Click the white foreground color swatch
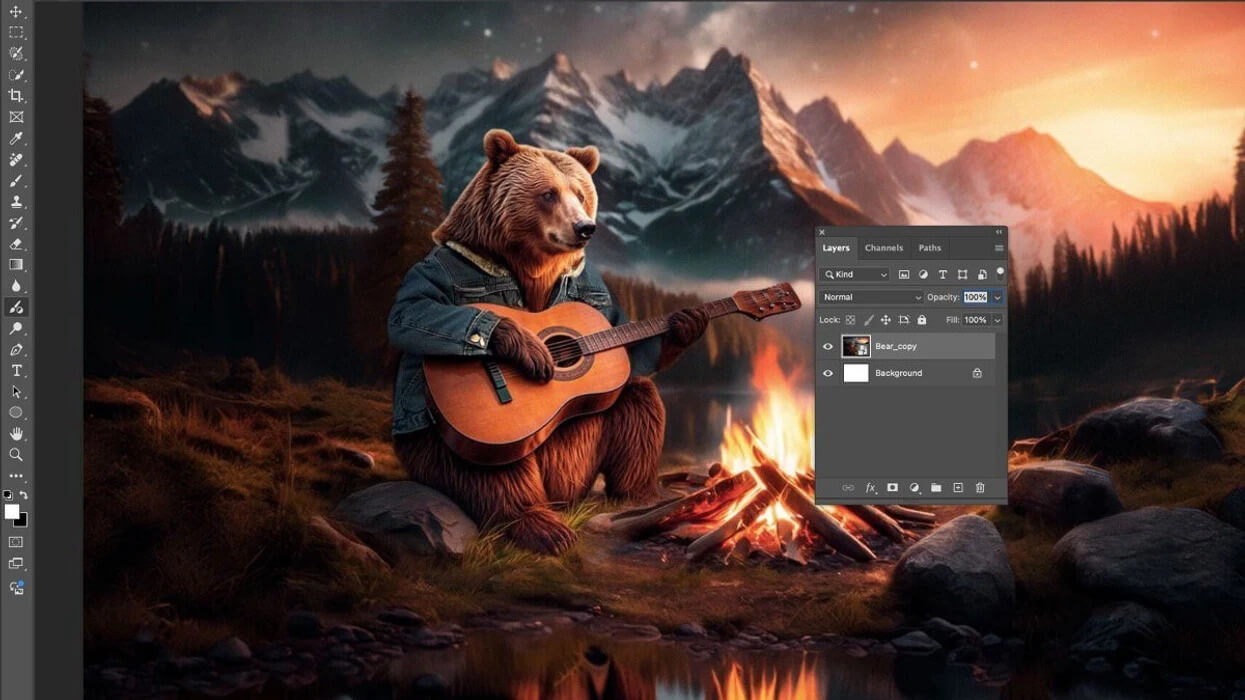 (11, 512)
